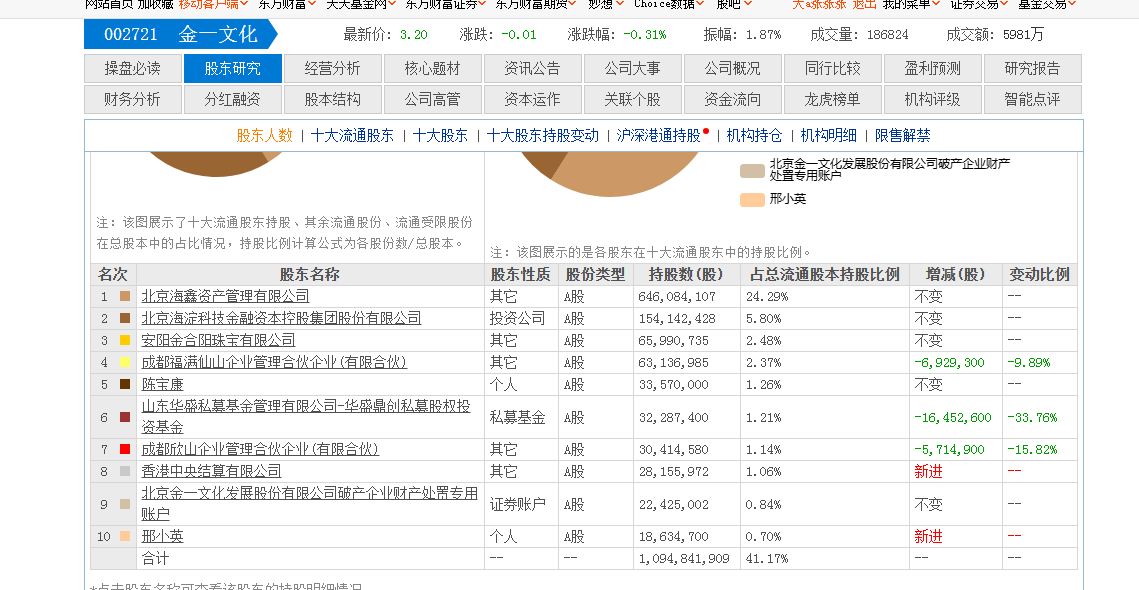
Task: Expand the 证券交易 dropdown
Action: tap(979, 4)
